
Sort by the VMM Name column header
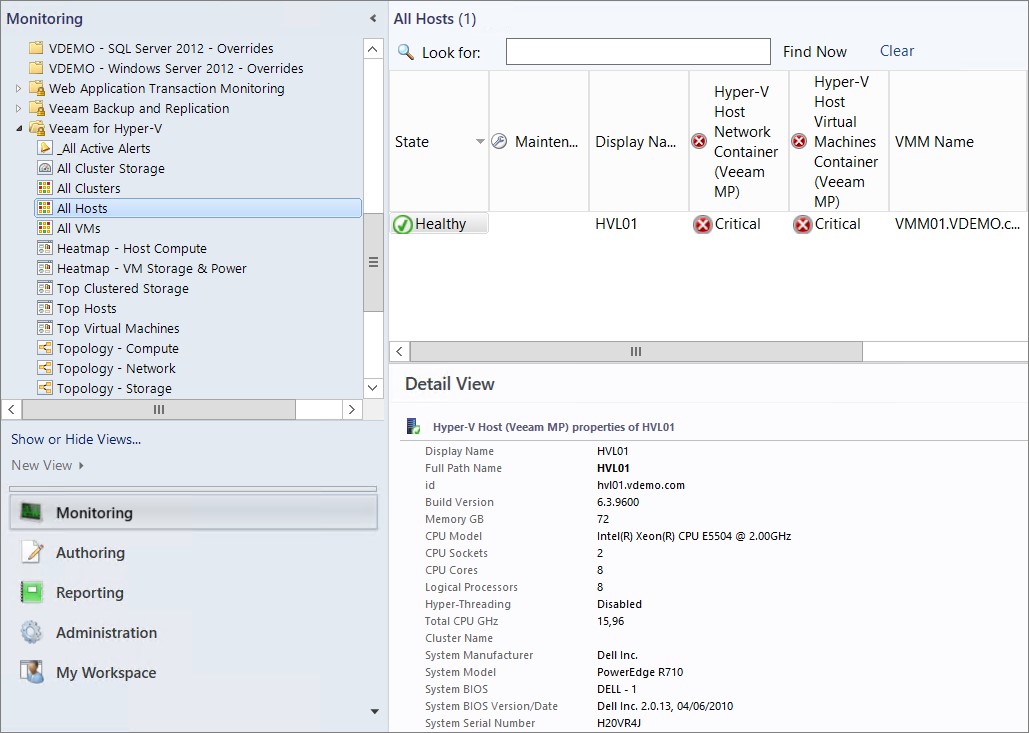click(958, 142)
